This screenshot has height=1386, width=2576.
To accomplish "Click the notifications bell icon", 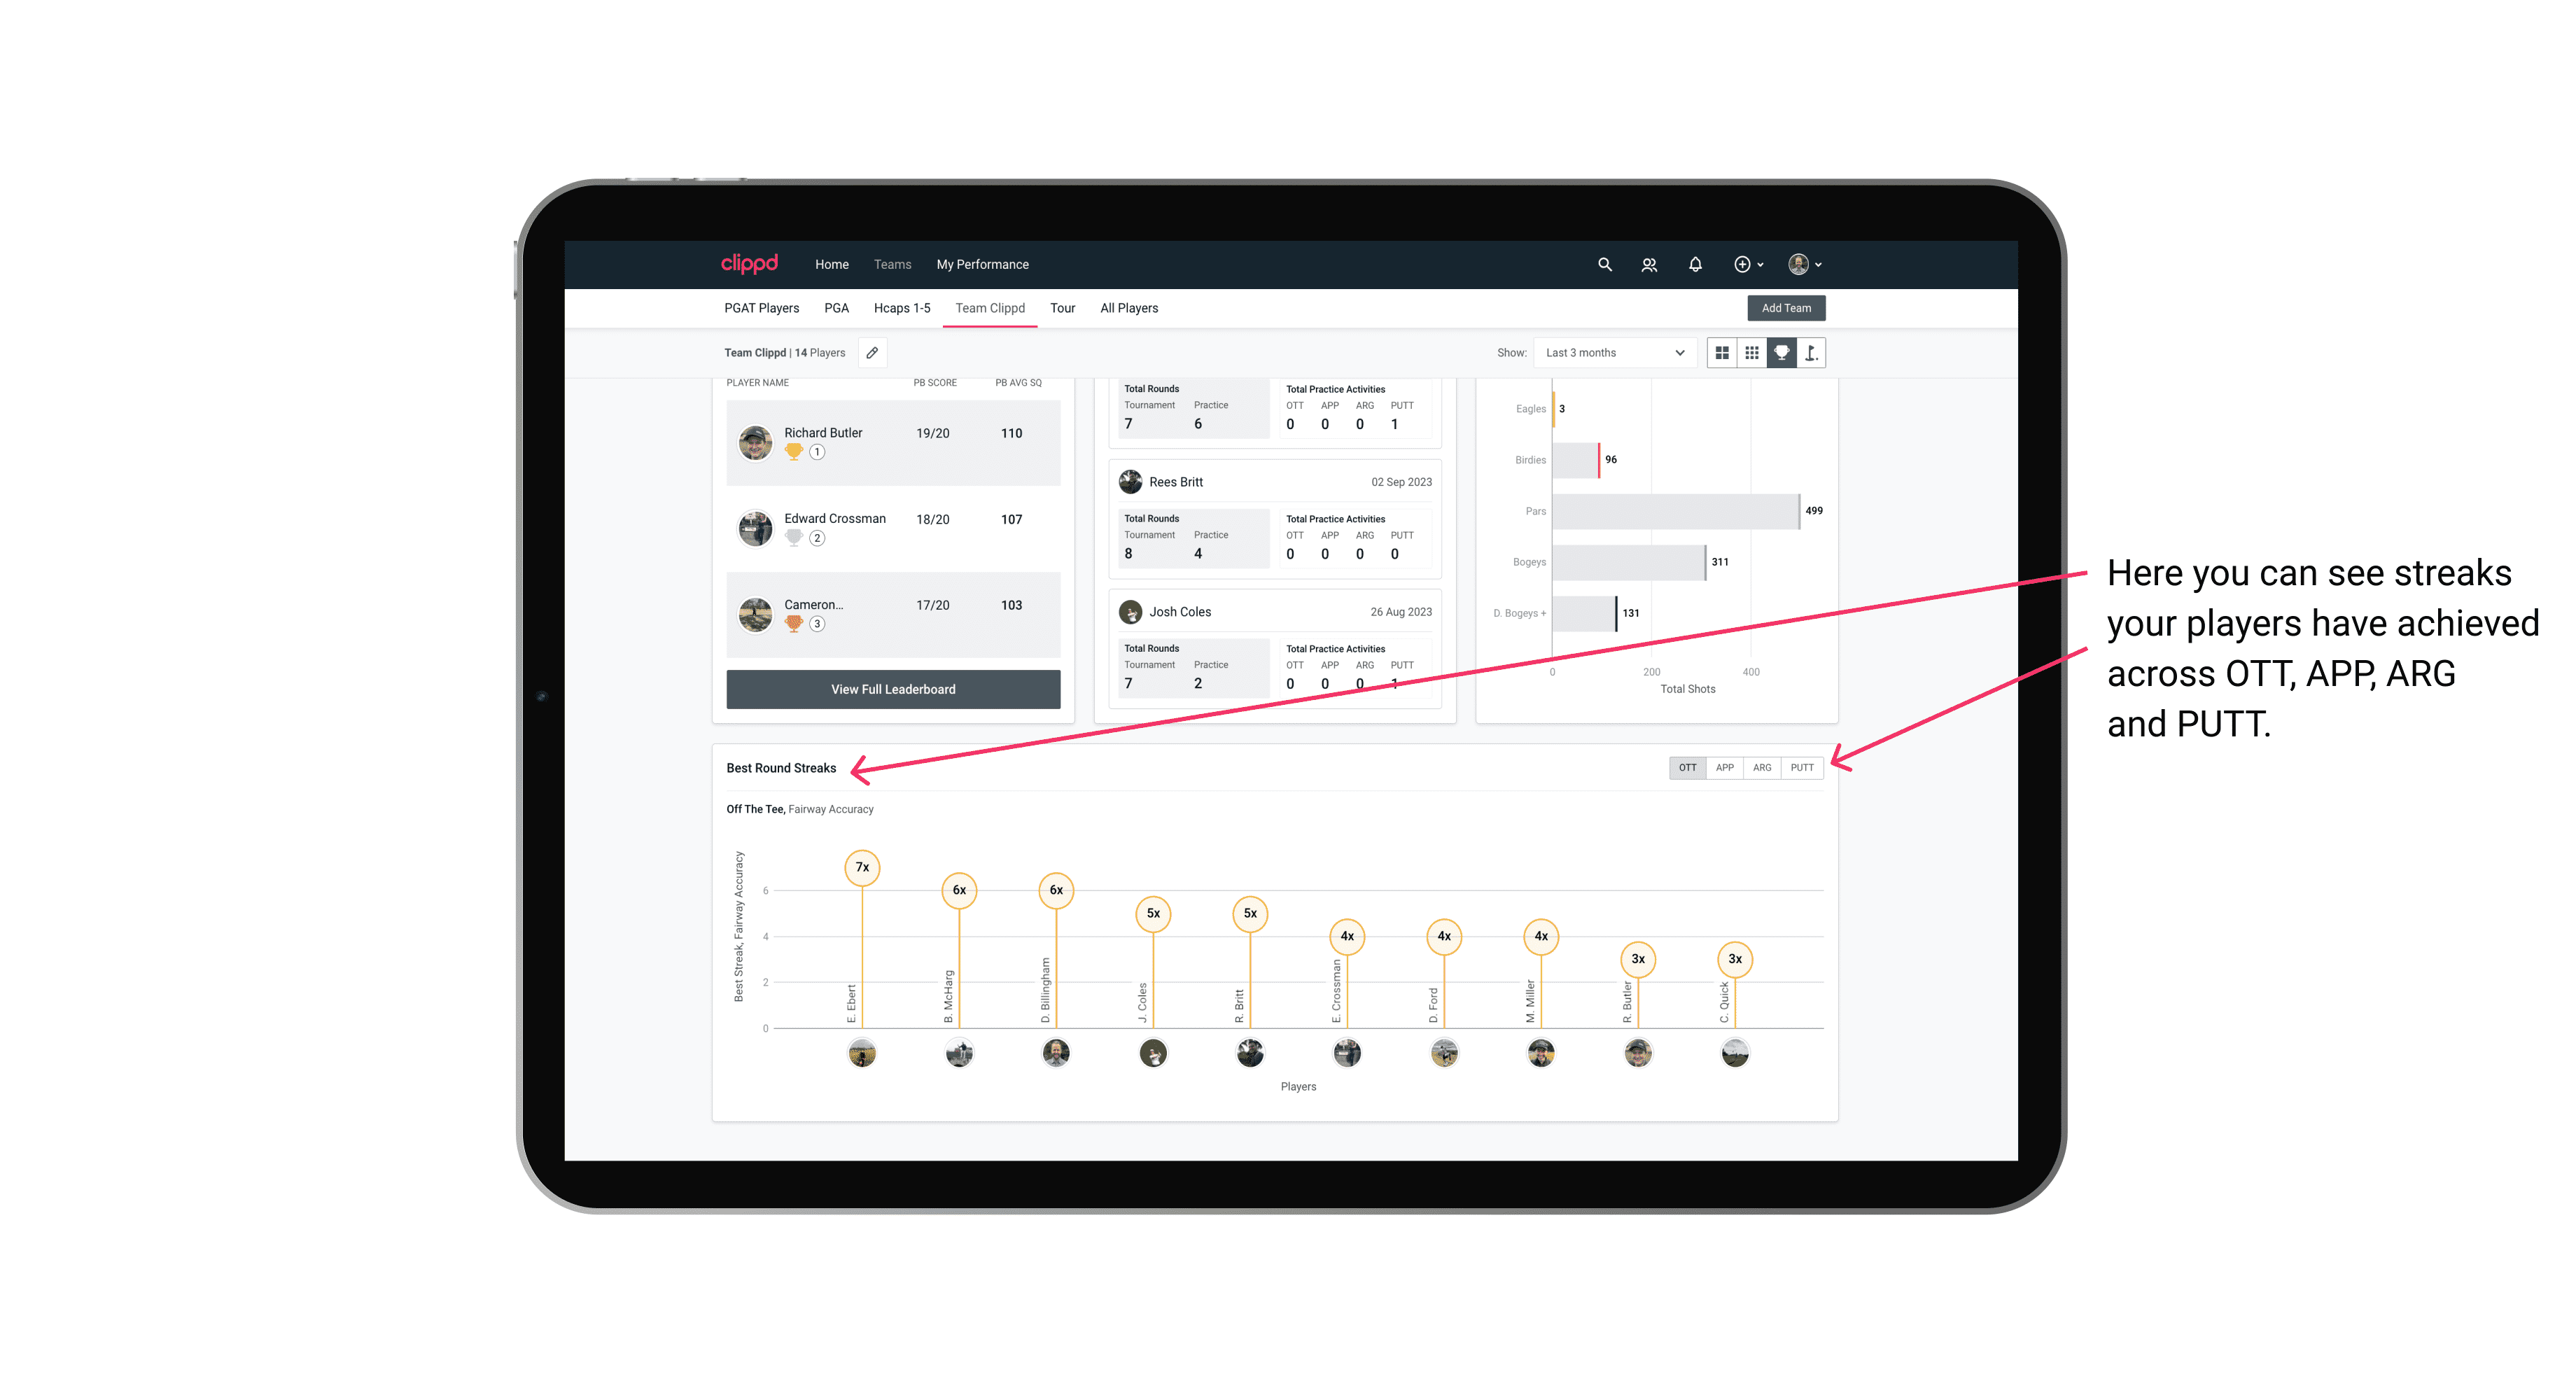I will (1694, 265).
